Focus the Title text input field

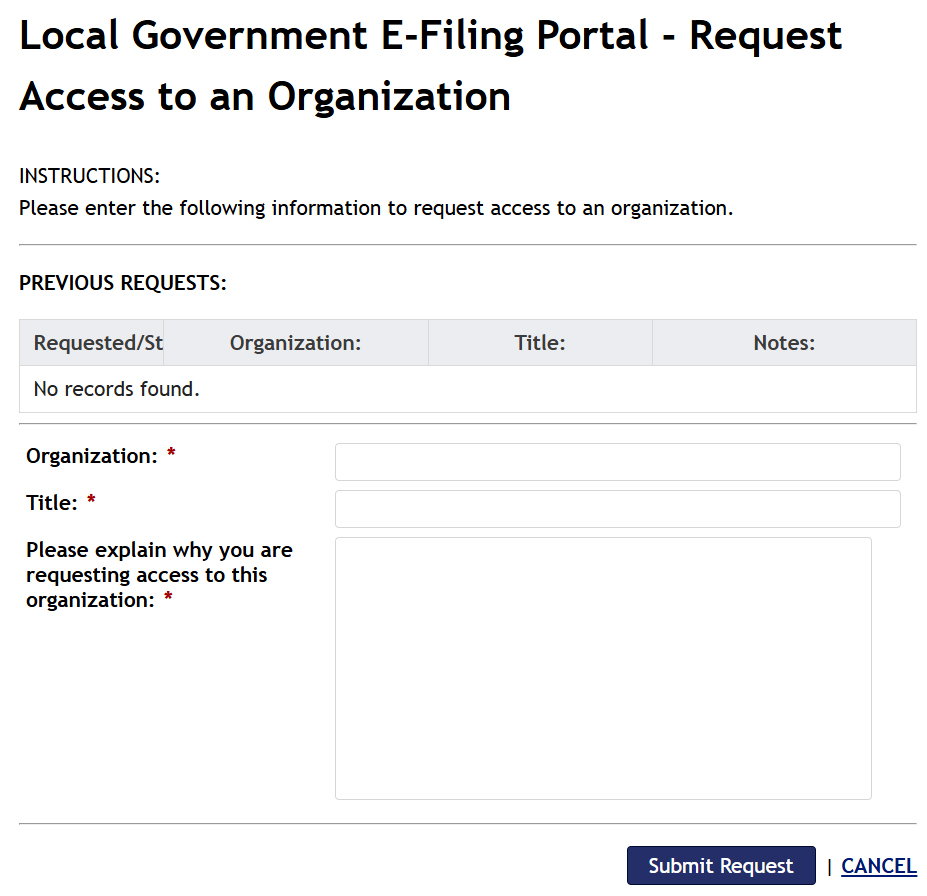coord(617,509)
